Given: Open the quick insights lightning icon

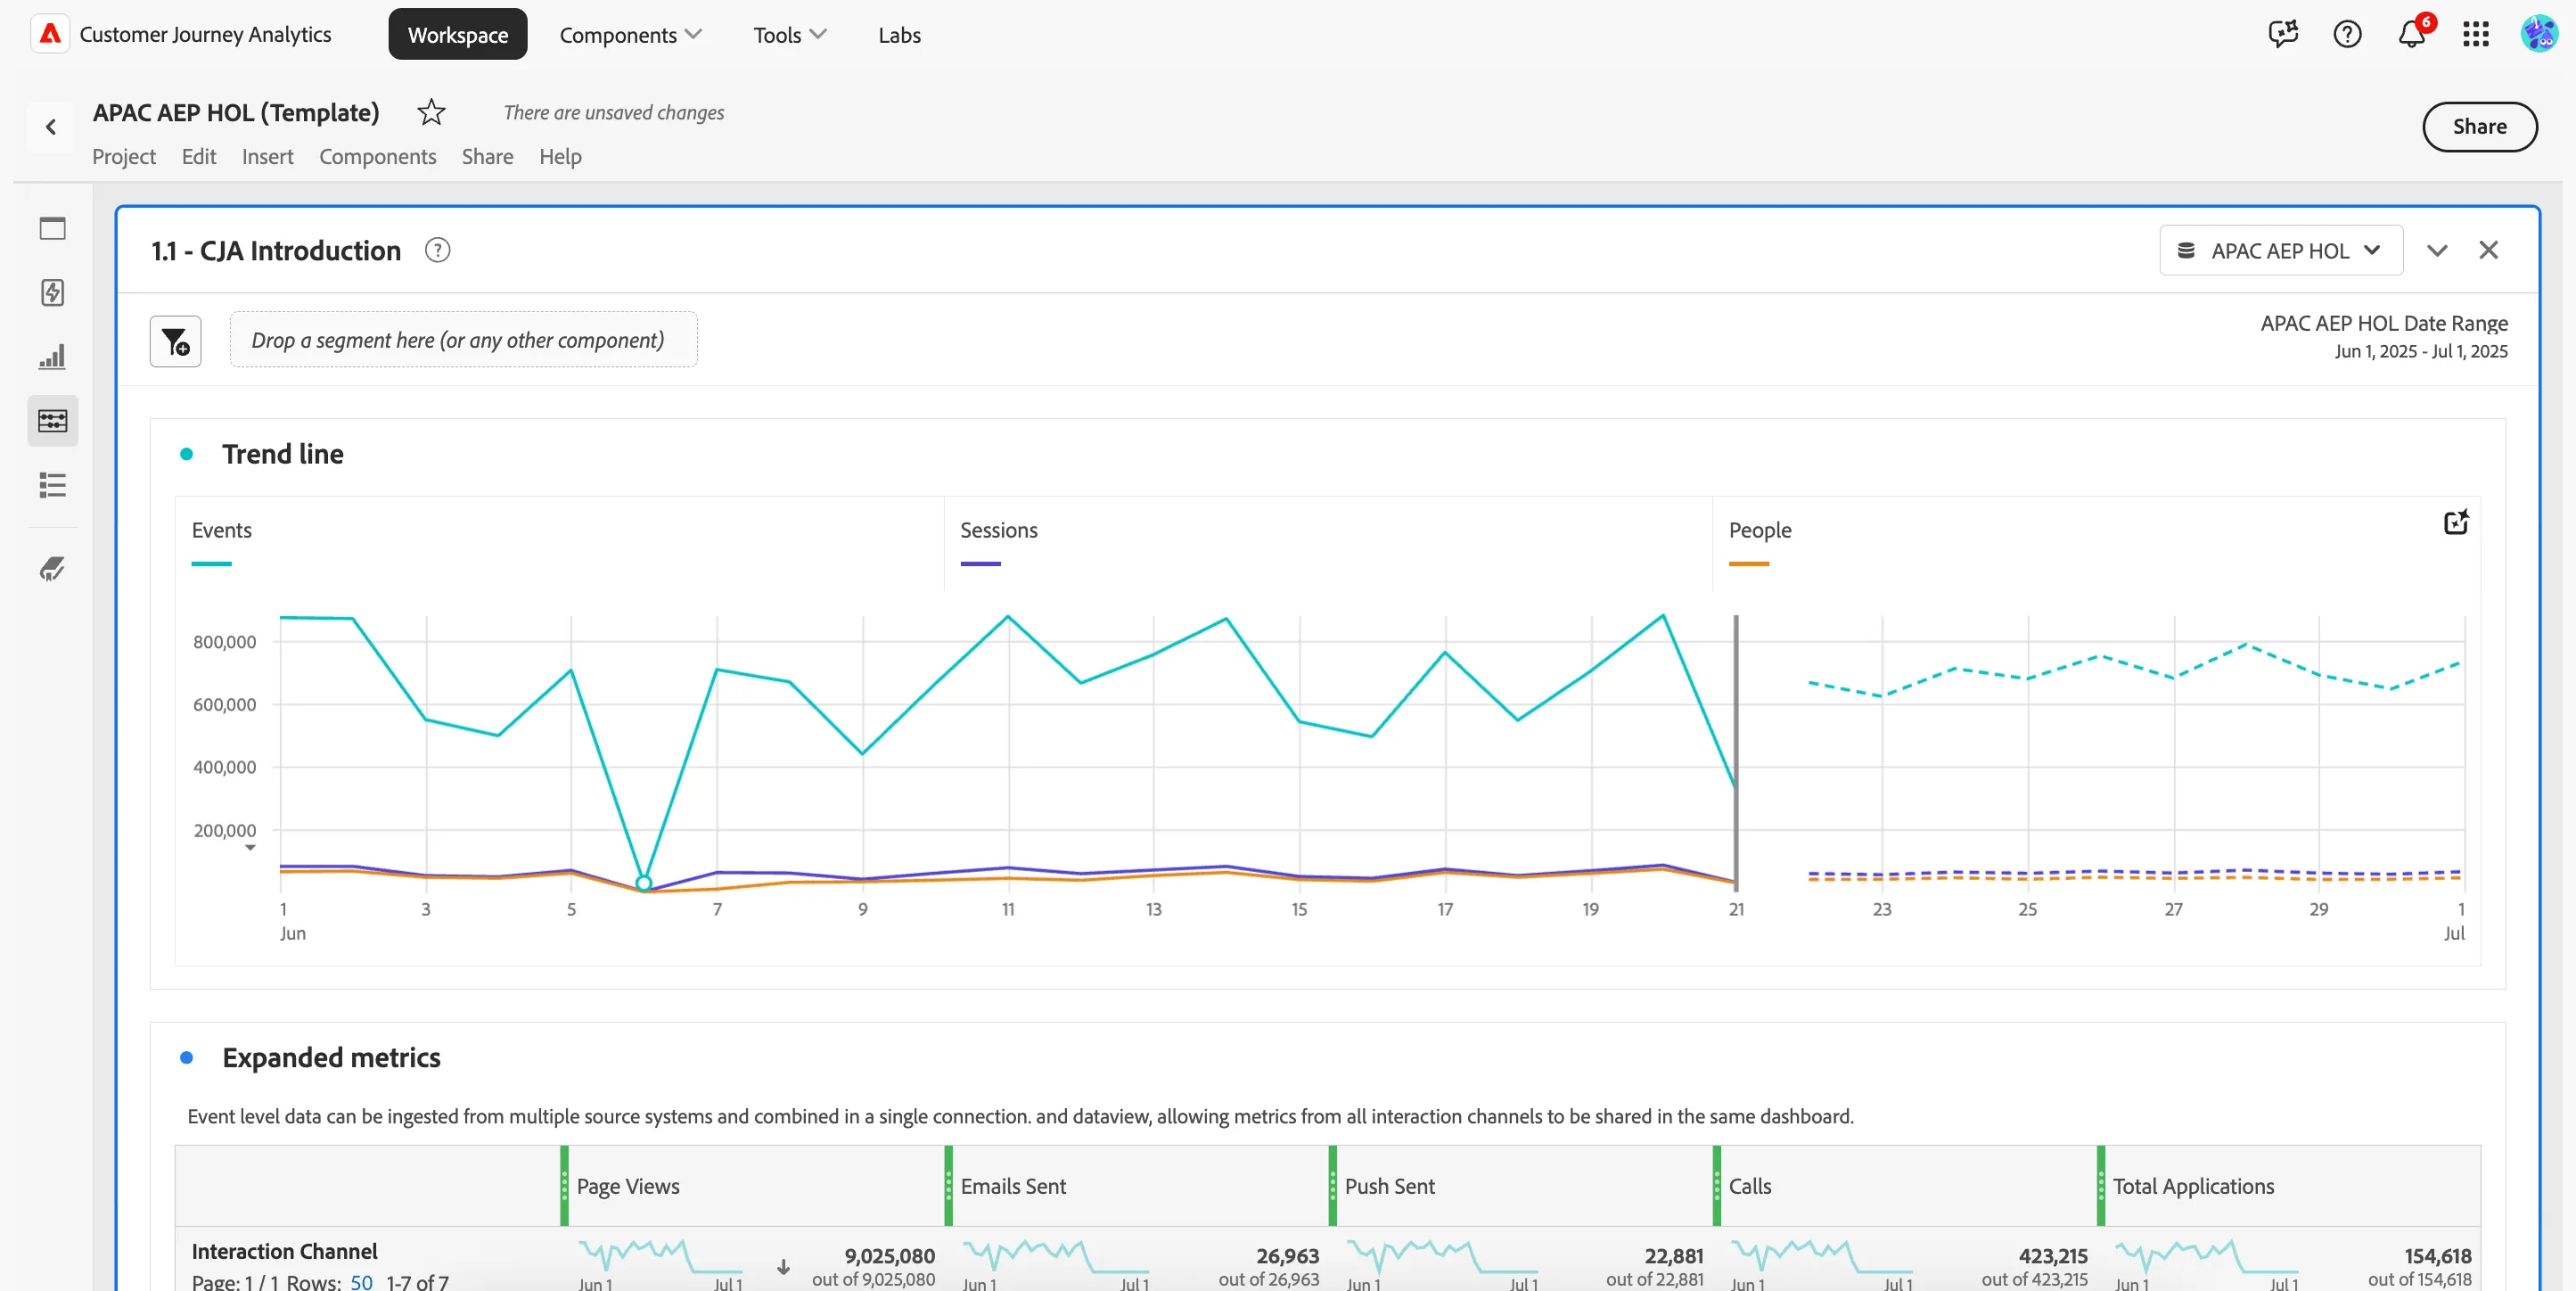Looking at the screenshot, I should click(x=53, y=292).
